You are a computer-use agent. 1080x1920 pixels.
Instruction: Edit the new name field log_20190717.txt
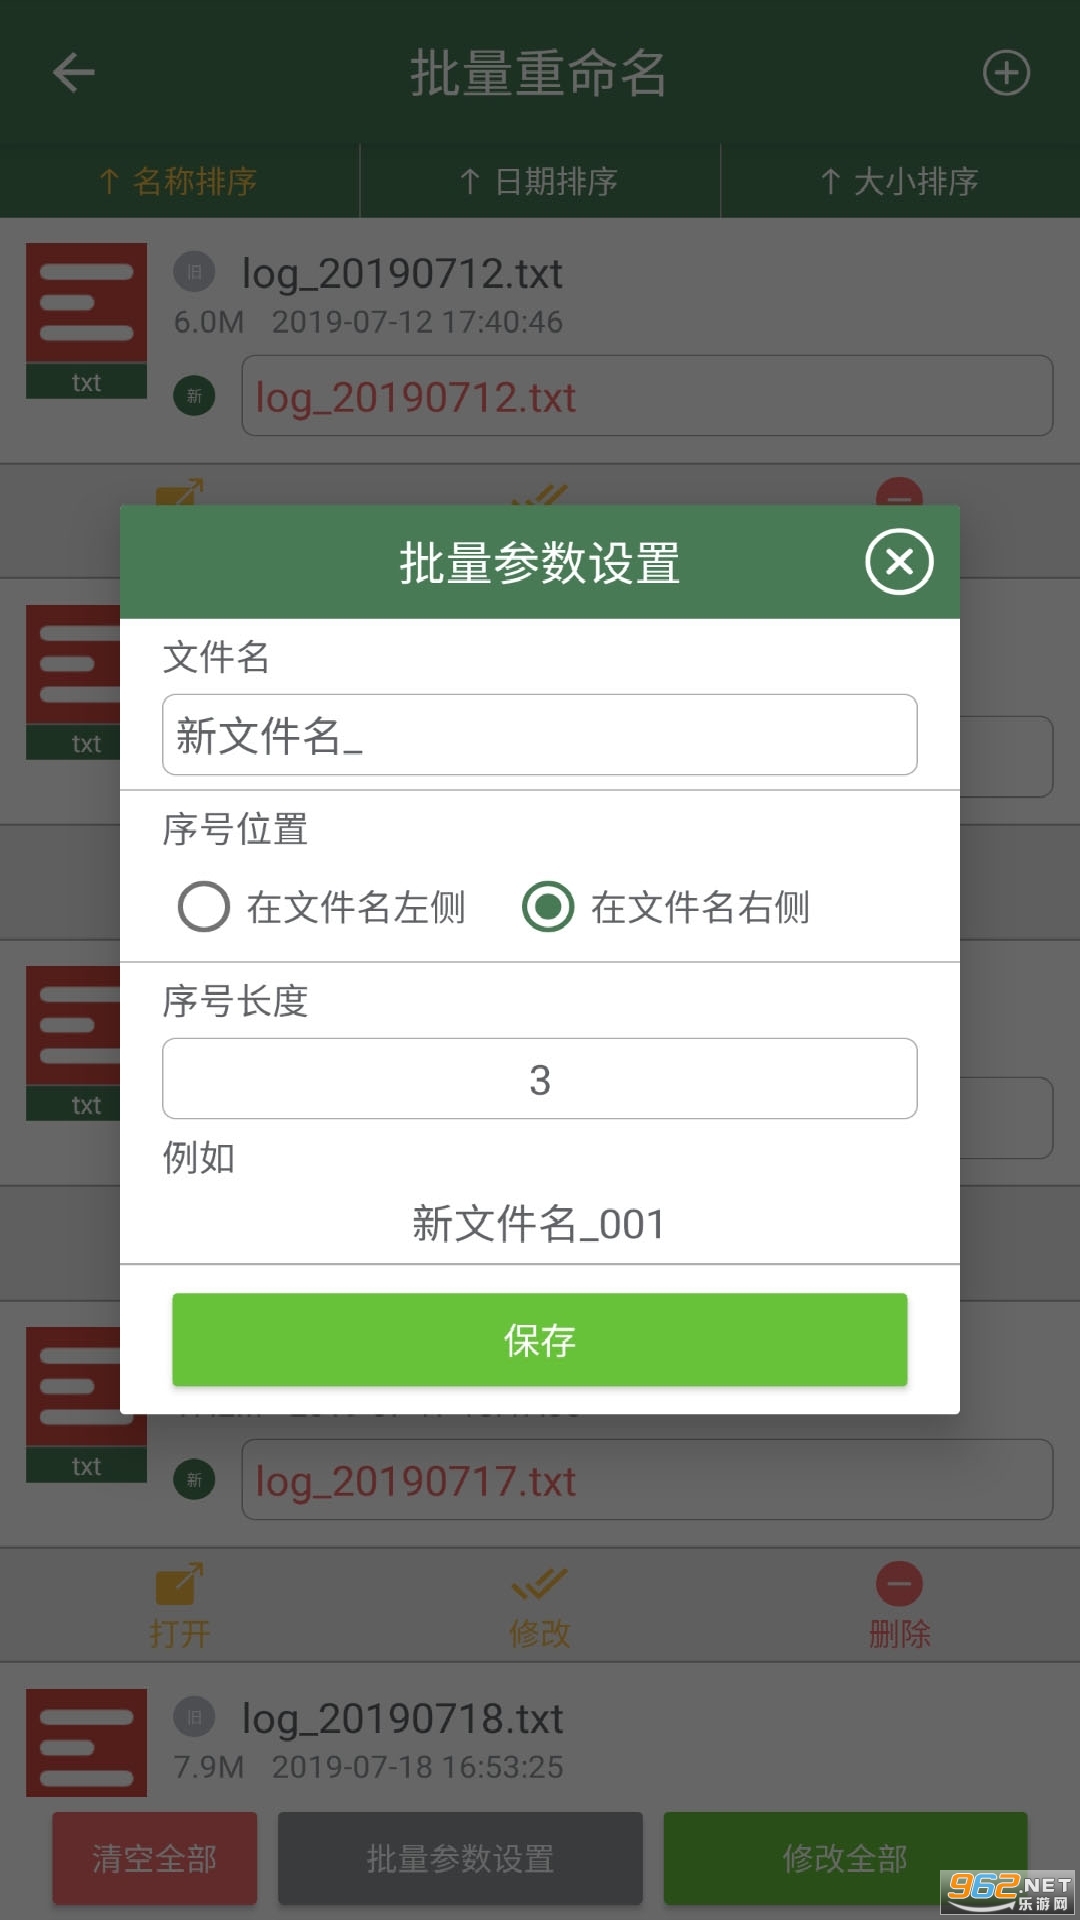647,1480
